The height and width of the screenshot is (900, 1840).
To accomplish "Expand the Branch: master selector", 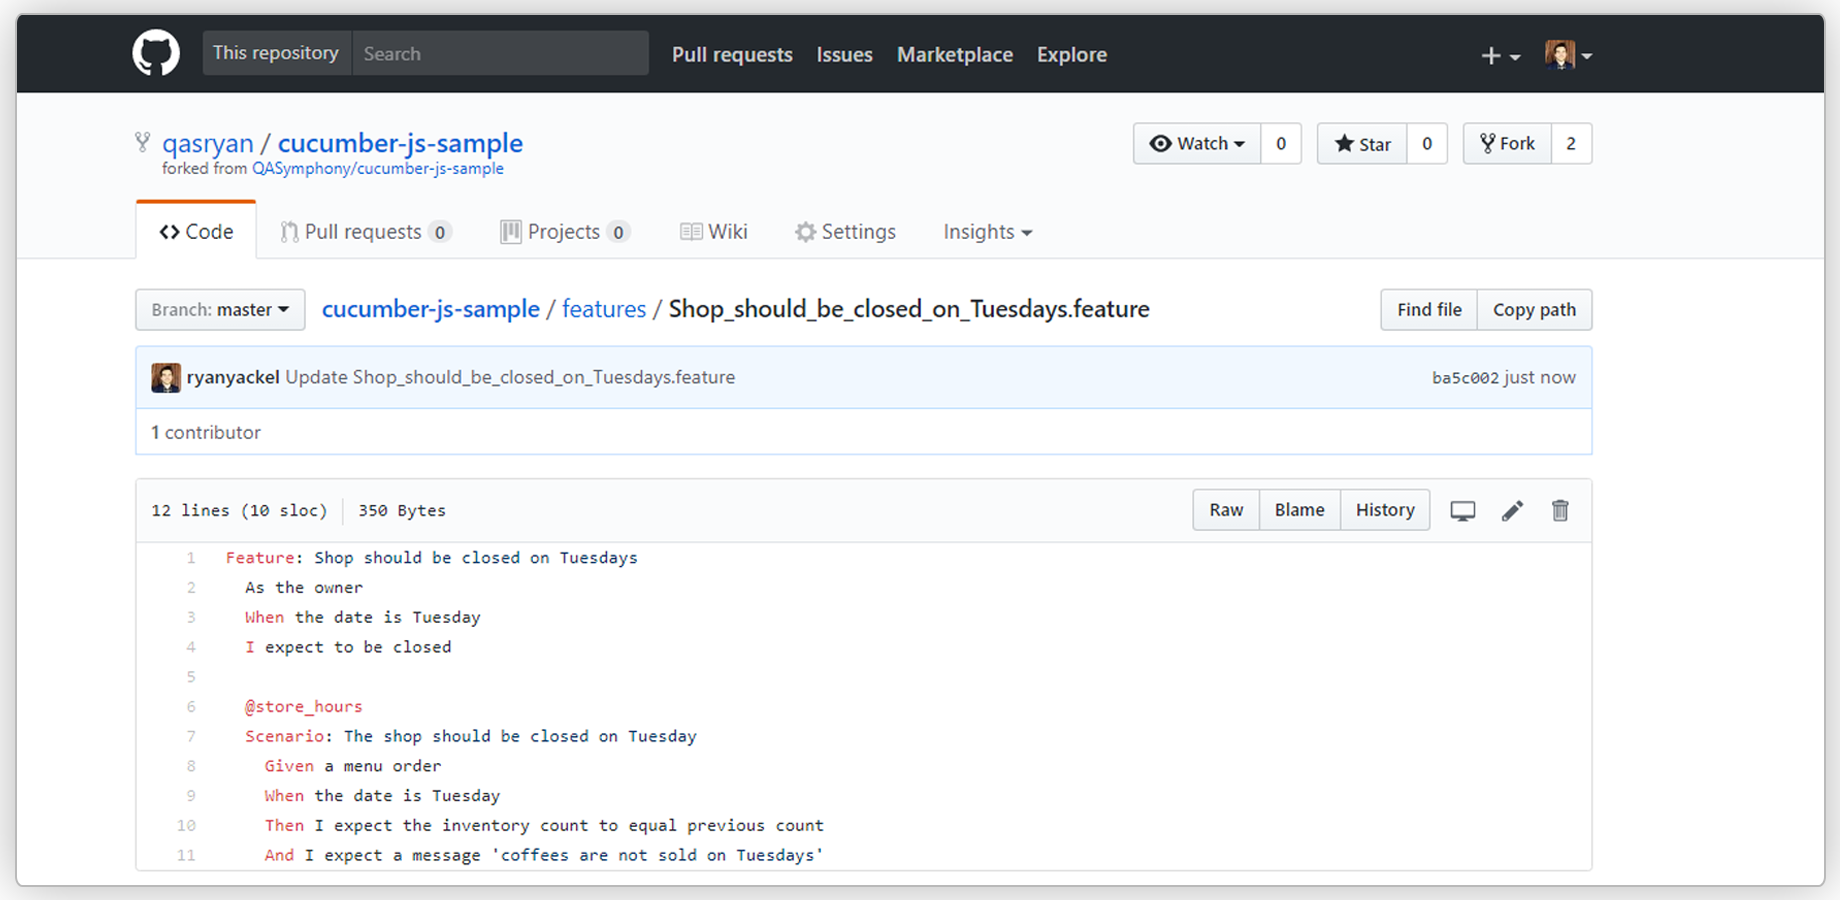I will point(220,310).
